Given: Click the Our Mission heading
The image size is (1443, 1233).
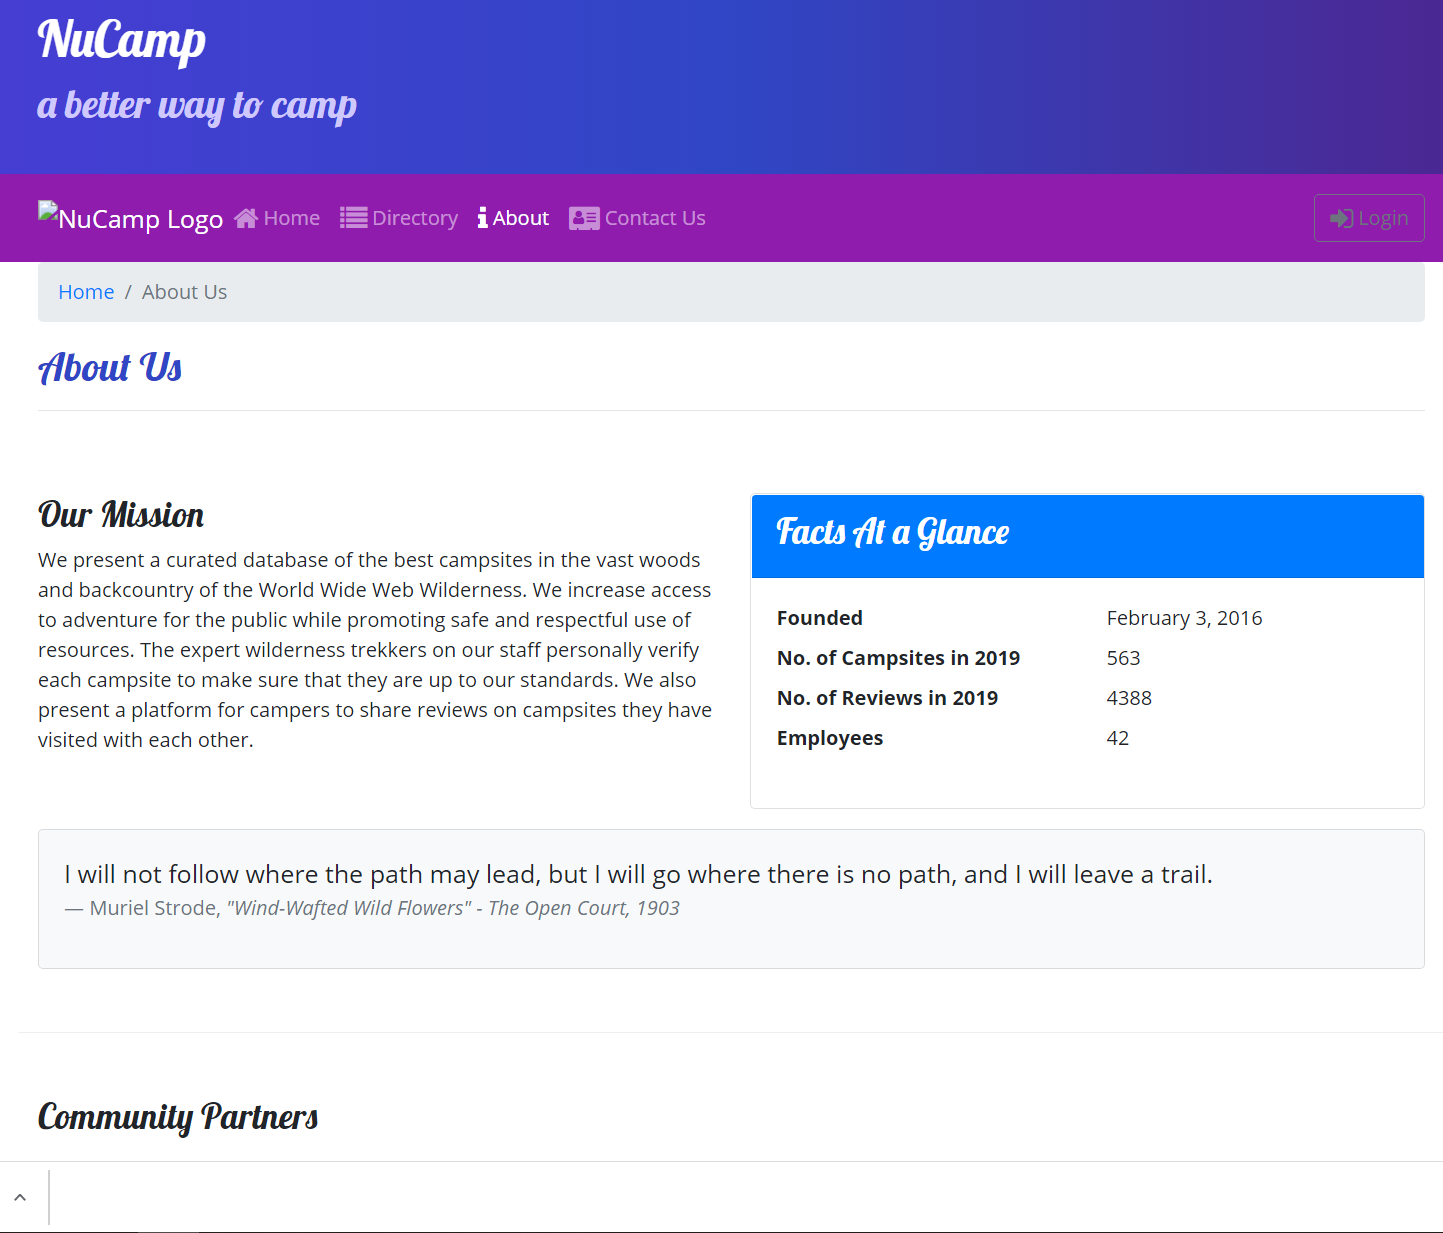Looking at the screenshot, I should pyautogui.click(x=121, y=515).
